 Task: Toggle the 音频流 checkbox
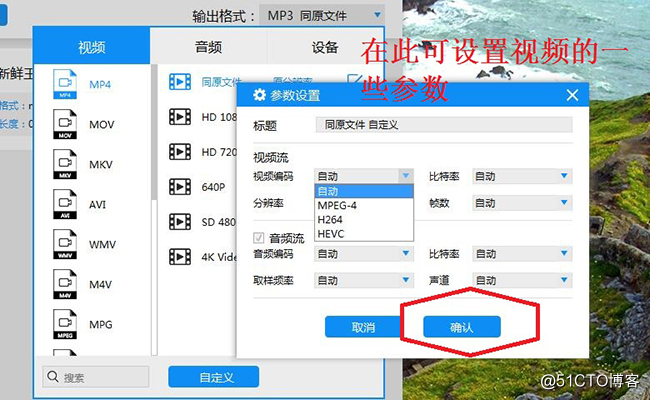(x=259, y=238)
